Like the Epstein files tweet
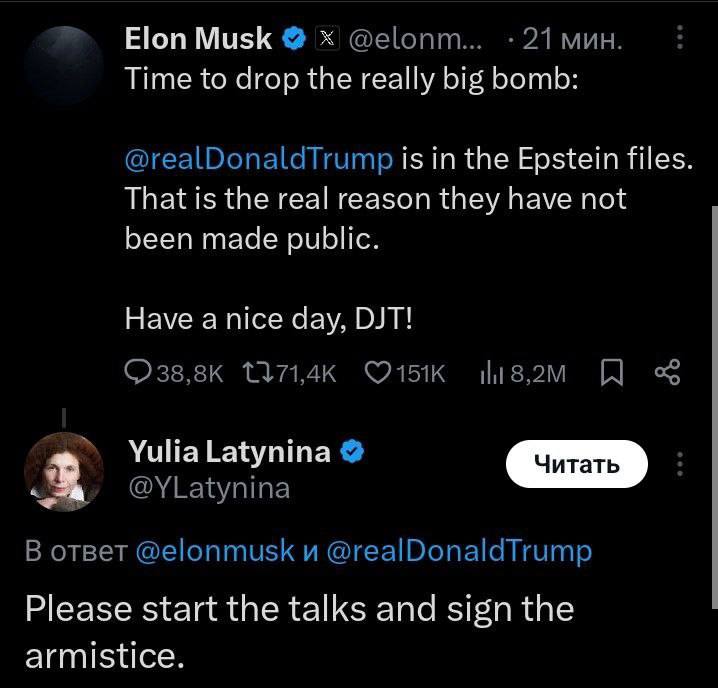 pyautogui.click(x=377, y=373)
